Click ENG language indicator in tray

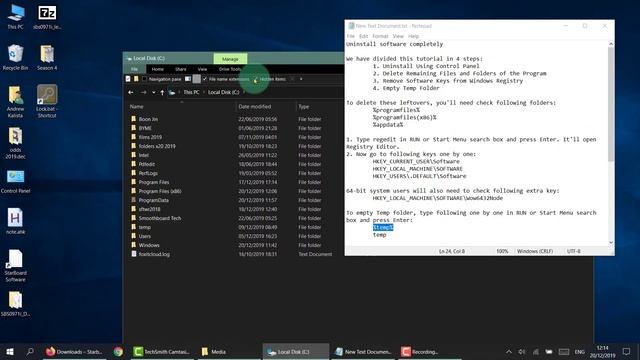tap(579, 351)
